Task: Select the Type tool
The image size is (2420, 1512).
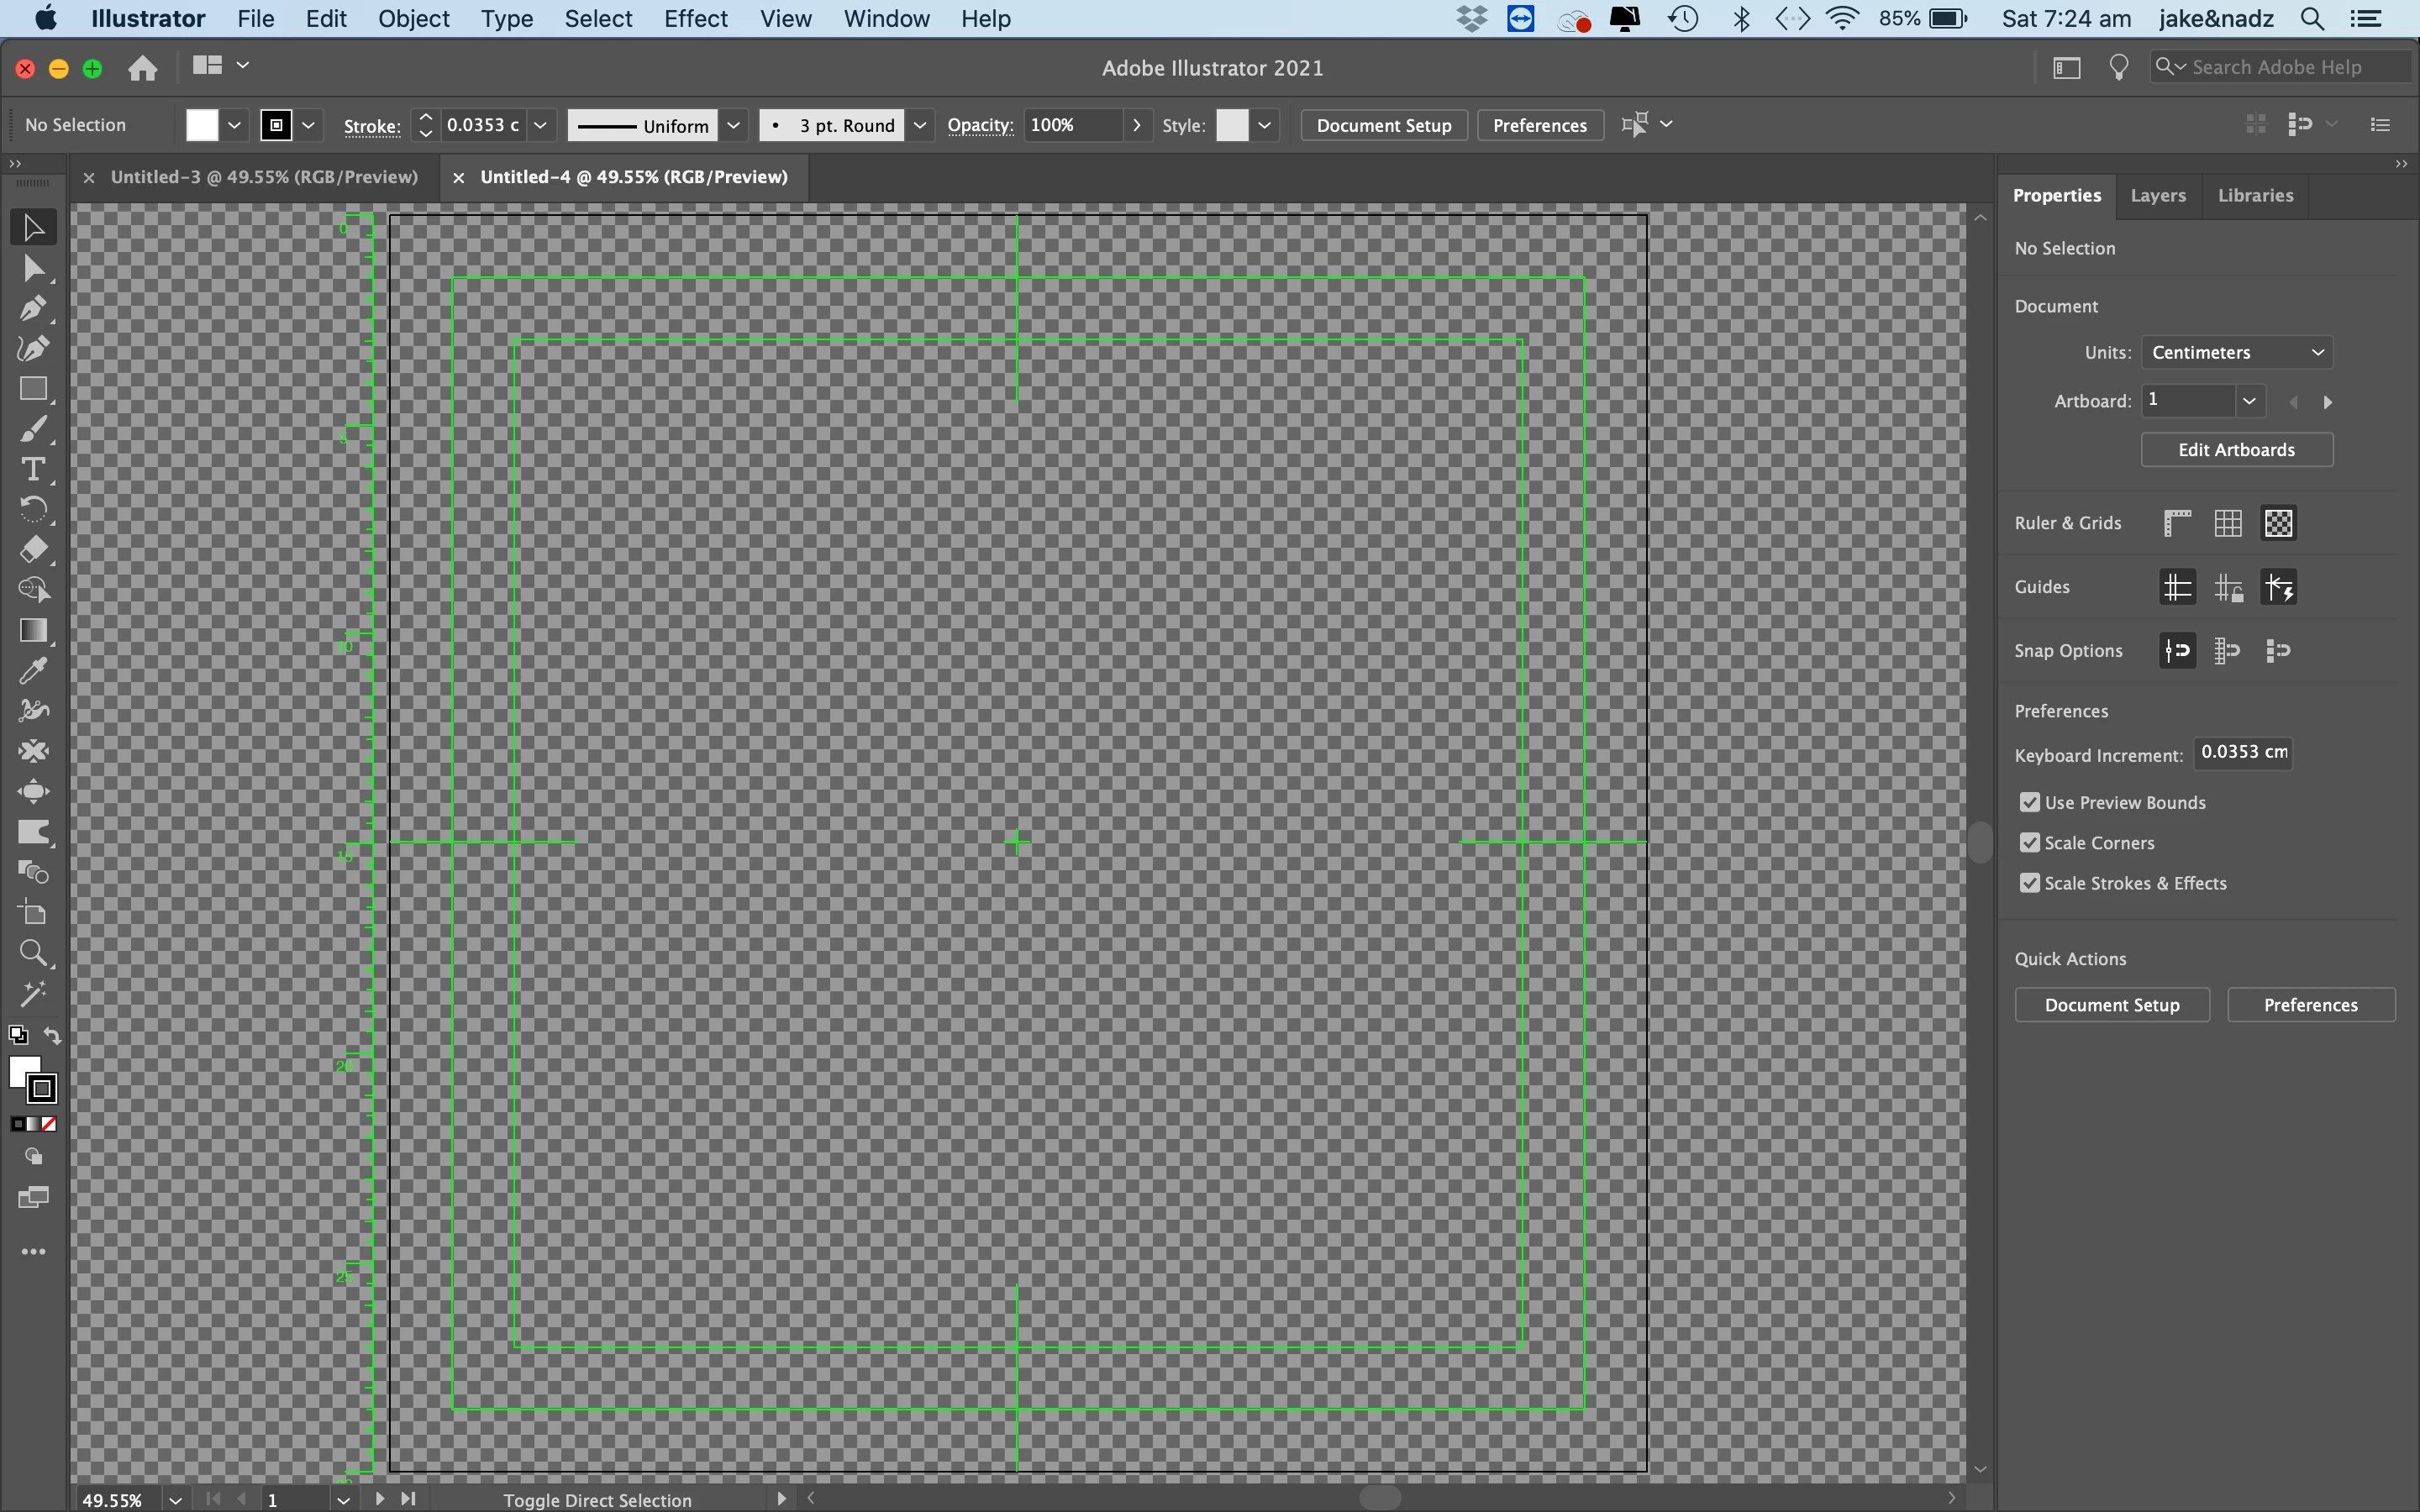Action: point(32,469)
